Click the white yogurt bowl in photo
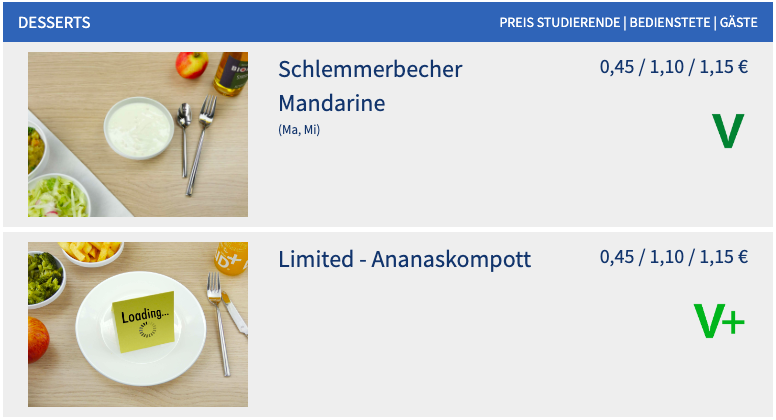This screenshot has height=420, width=776. (x=139, y=128)
